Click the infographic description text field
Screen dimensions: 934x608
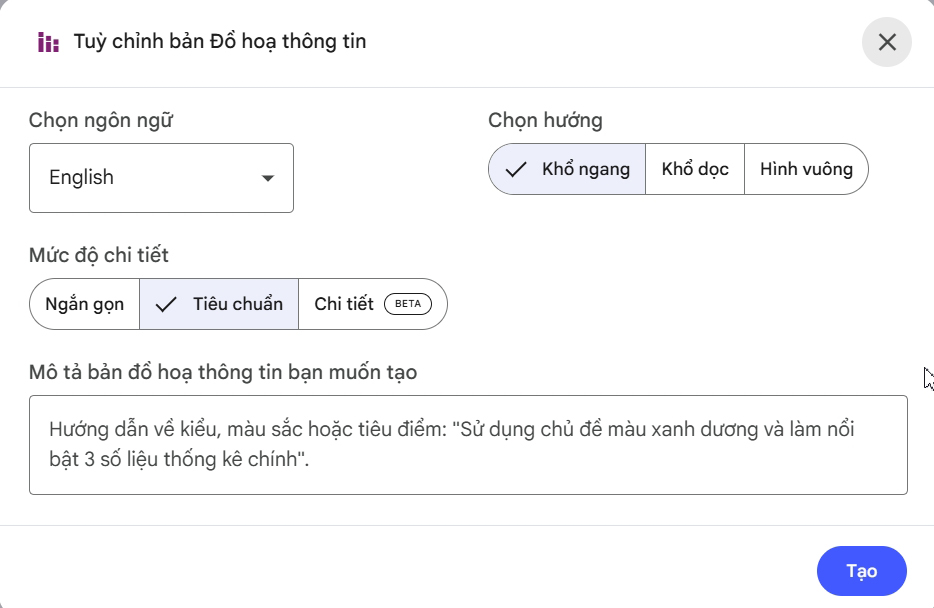[467, 445]
